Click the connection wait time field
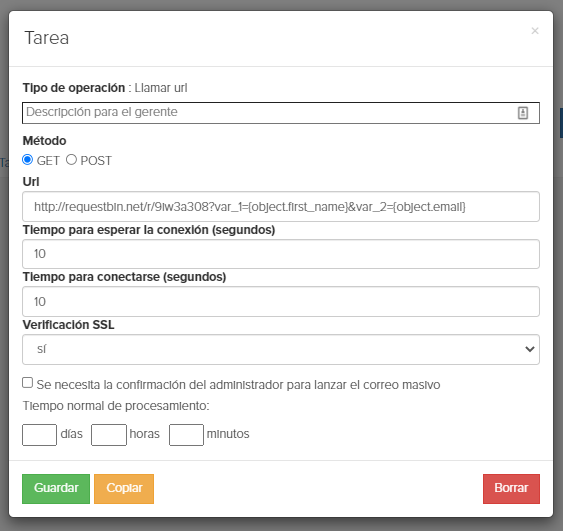Screen dimensions: 563x531 click(281, 254)
